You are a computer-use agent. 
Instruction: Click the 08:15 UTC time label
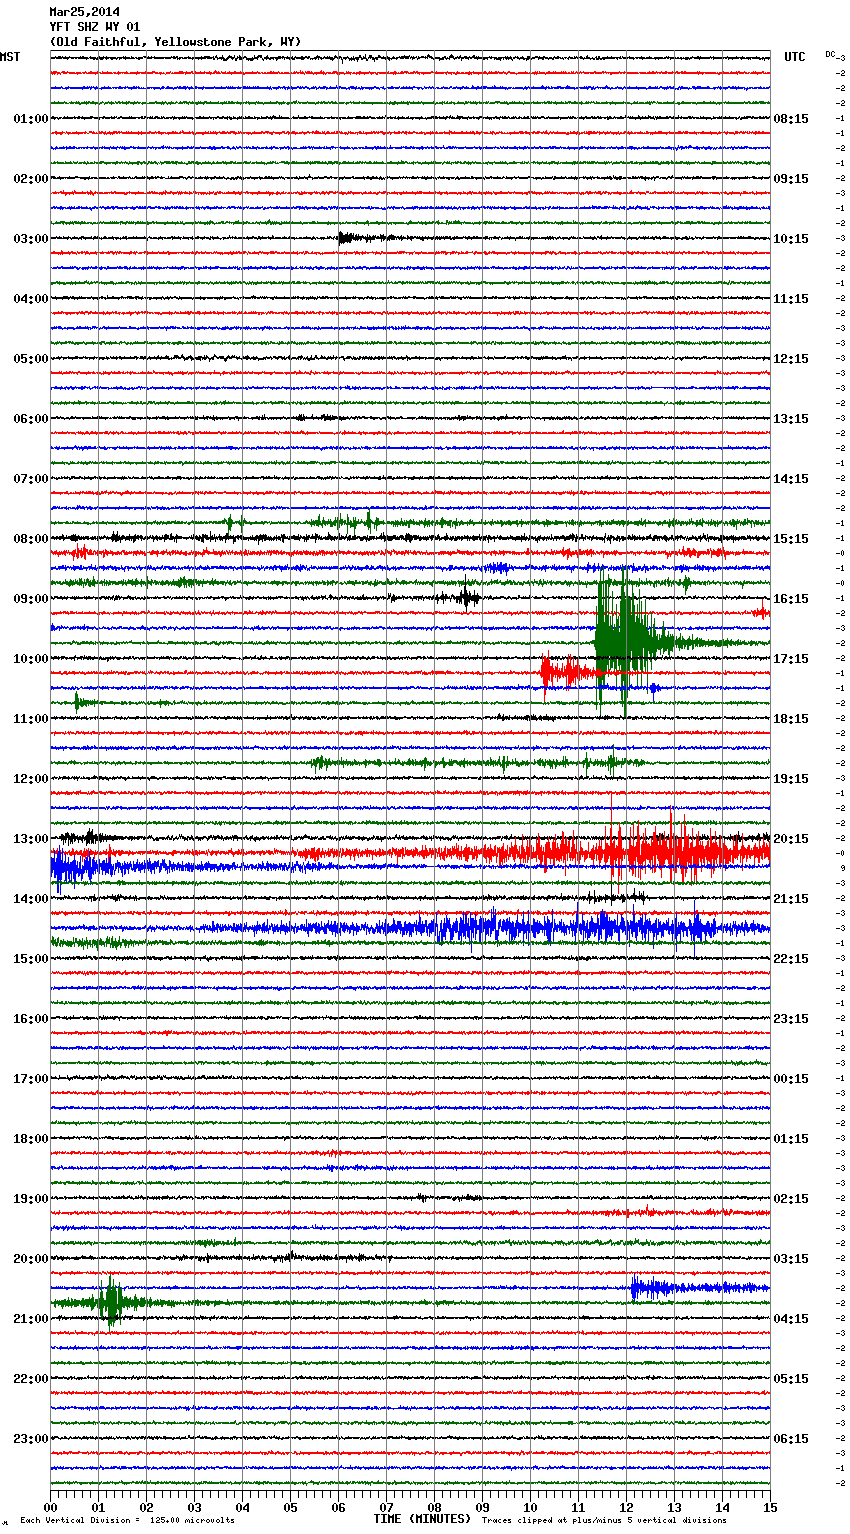pos(791,119)
